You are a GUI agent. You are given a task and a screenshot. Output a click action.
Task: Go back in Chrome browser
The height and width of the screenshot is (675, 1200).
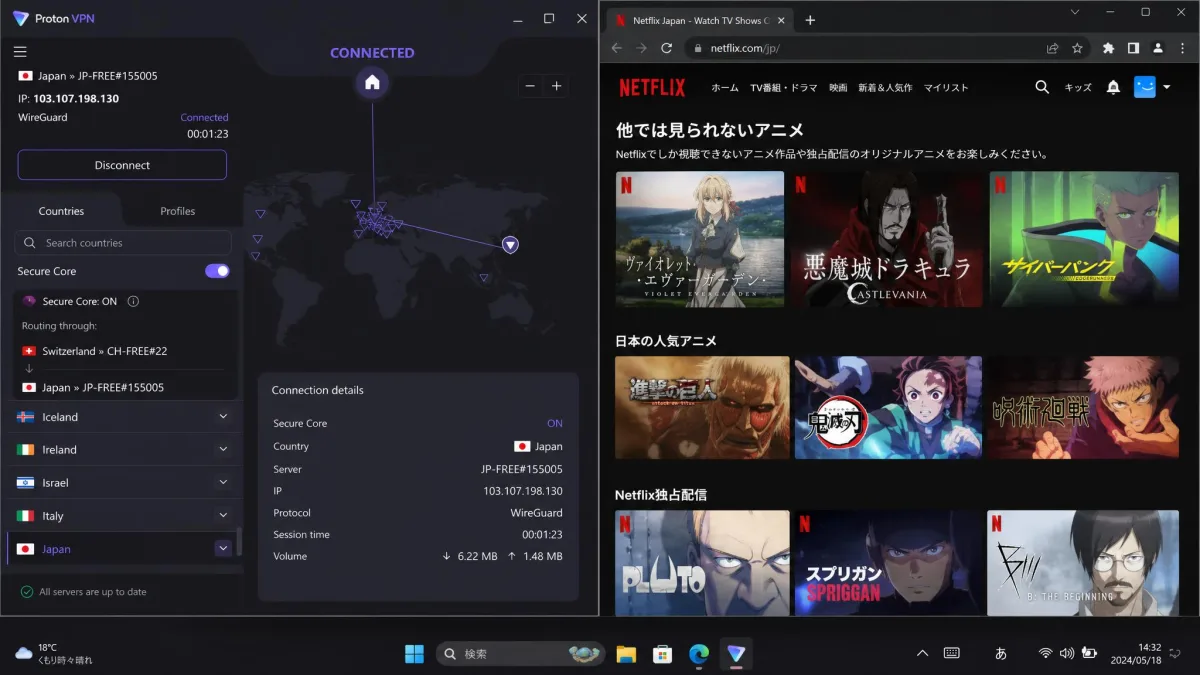[x=616, y=48]
